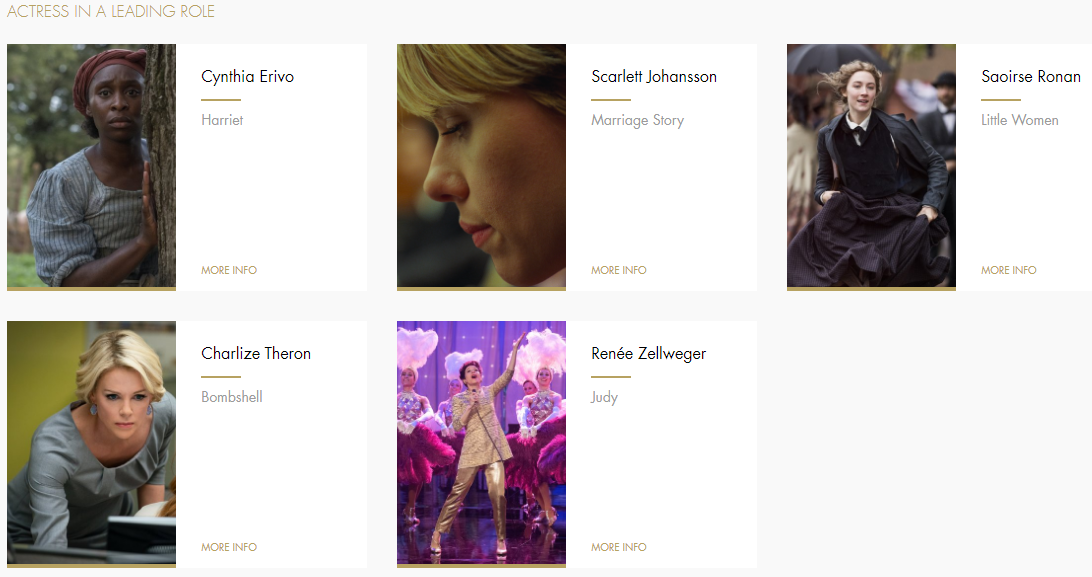Click the Actress in a Leading Role heading

(111, 11)
